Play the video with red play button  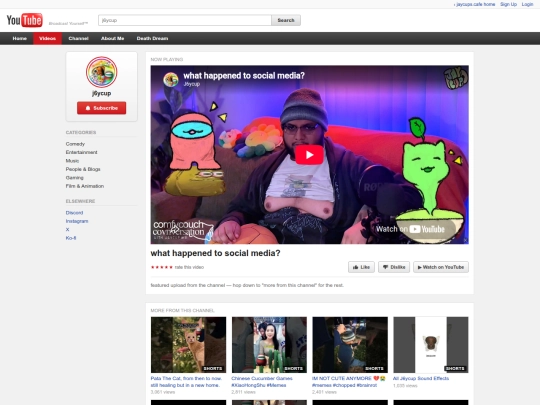309,155
